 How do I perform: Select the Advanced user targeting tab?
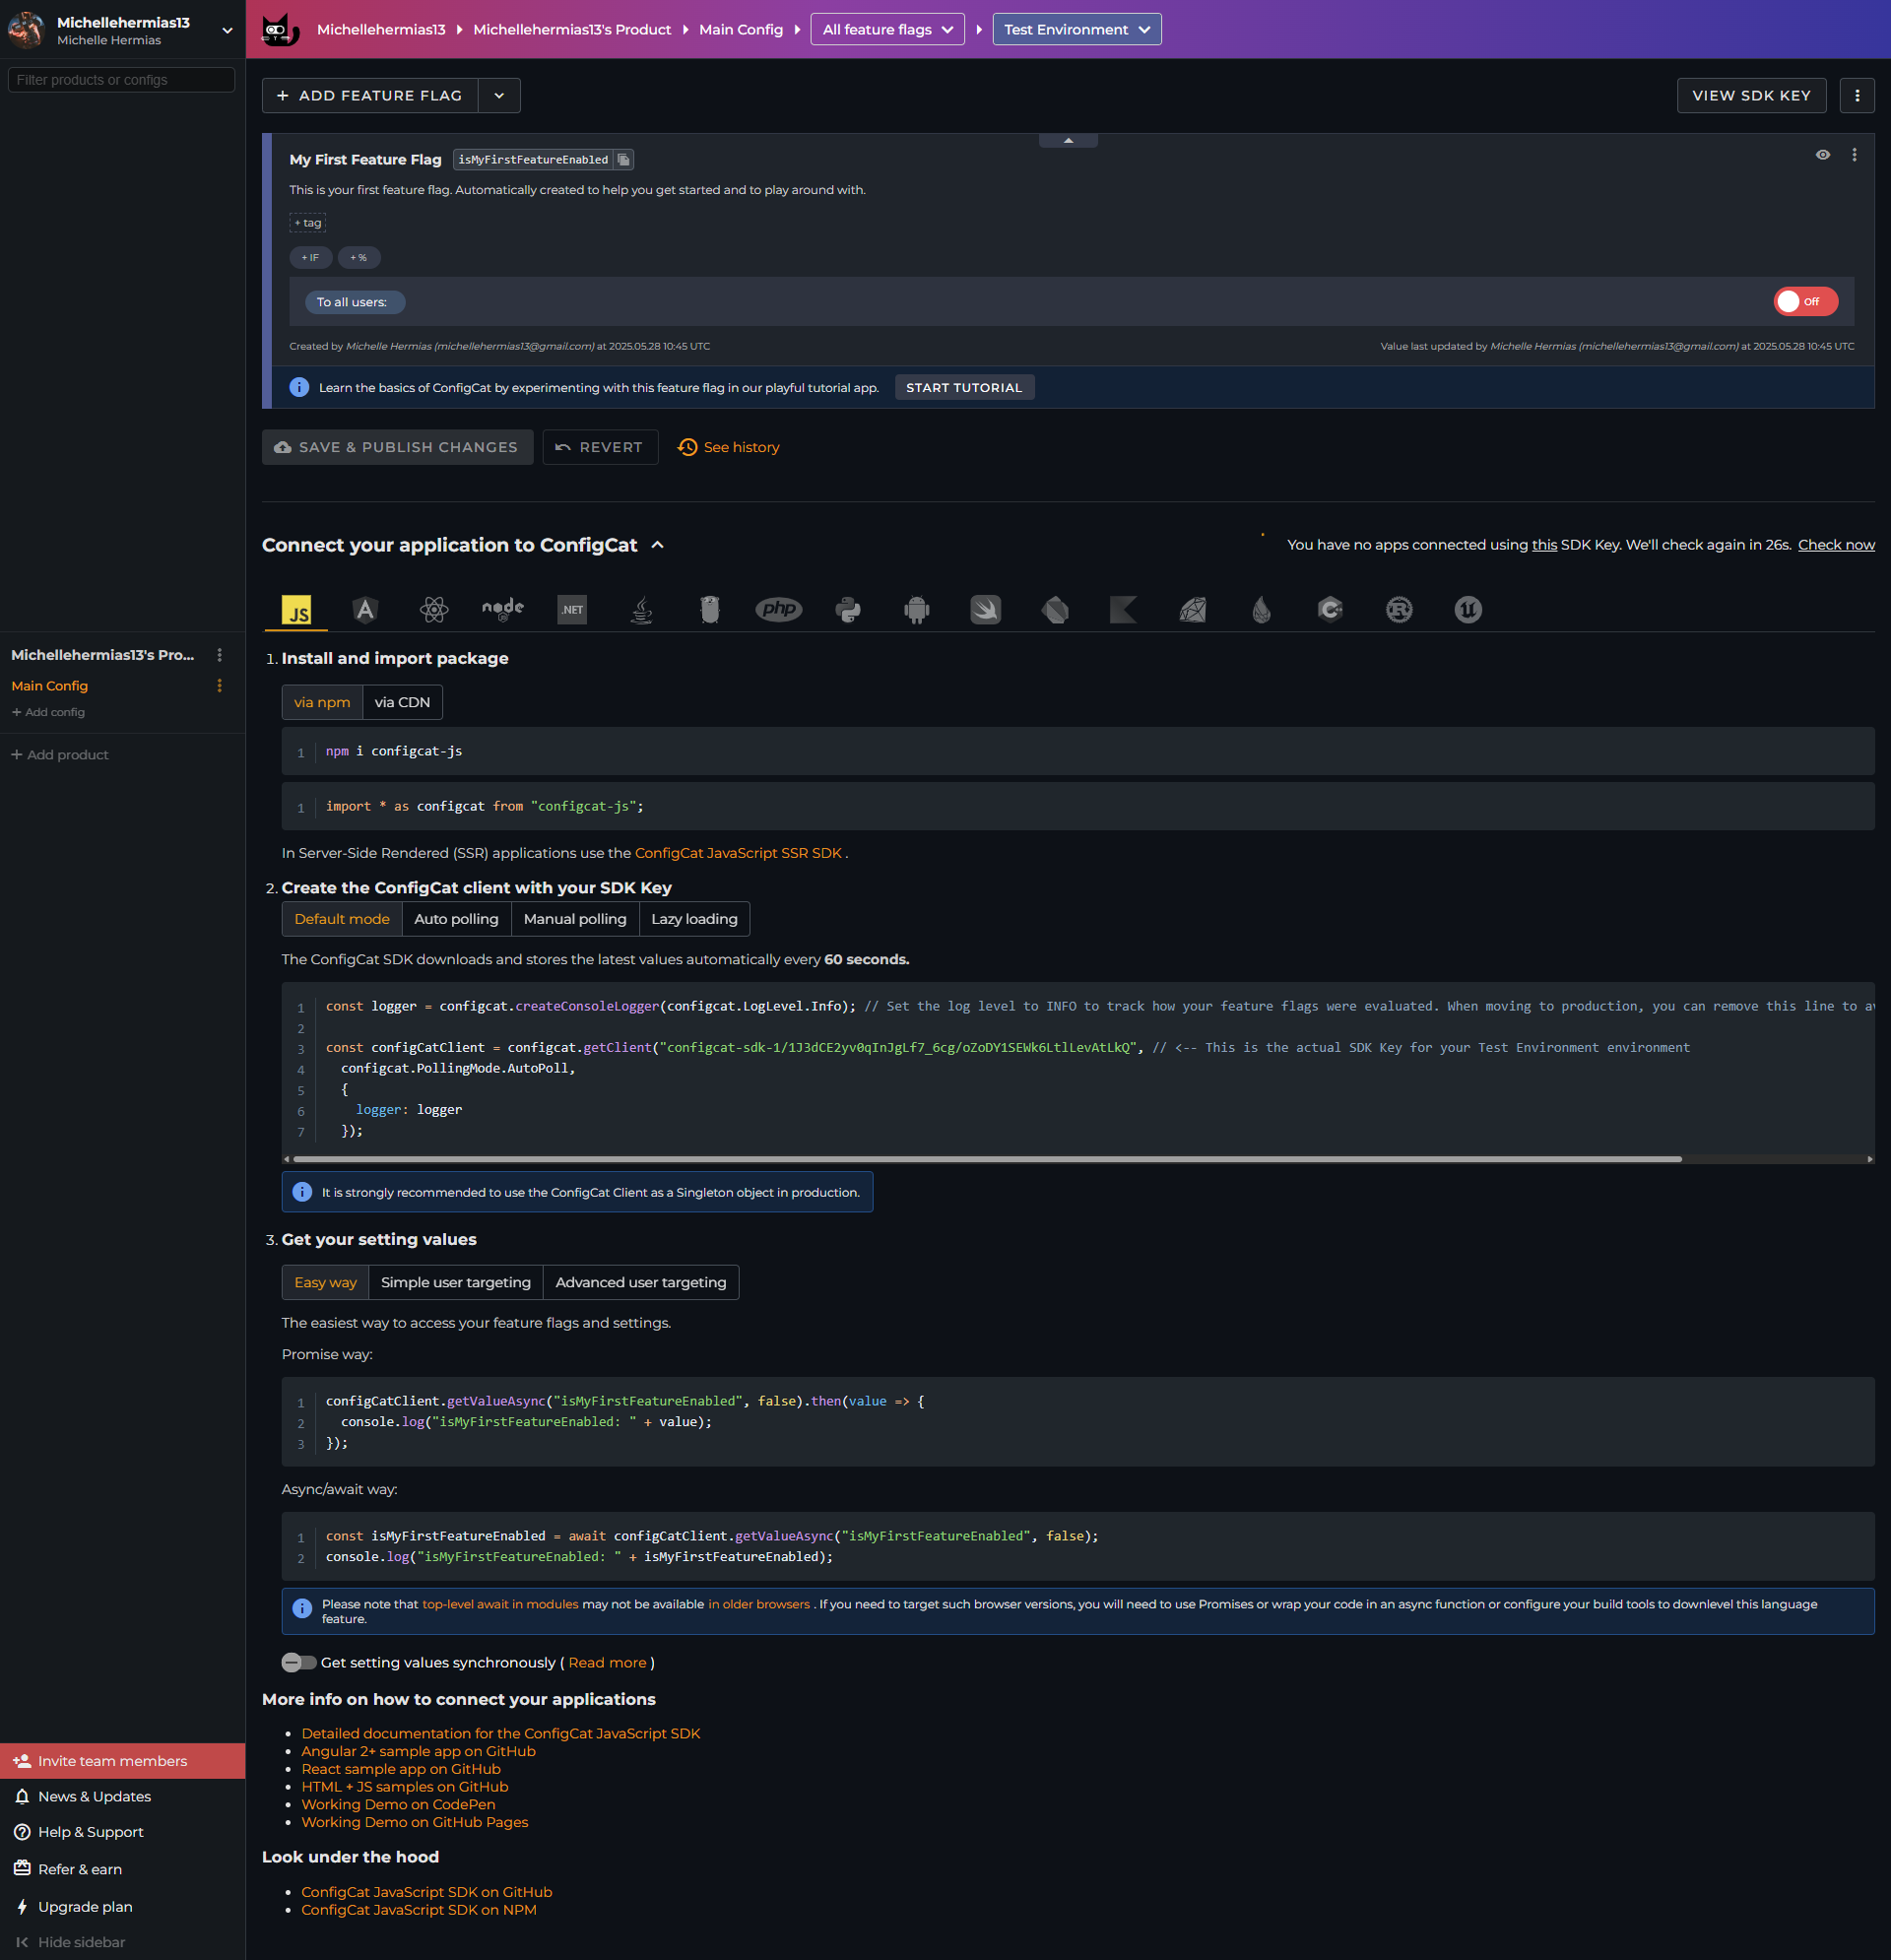pyautogui.click(x=641, y=1282)
